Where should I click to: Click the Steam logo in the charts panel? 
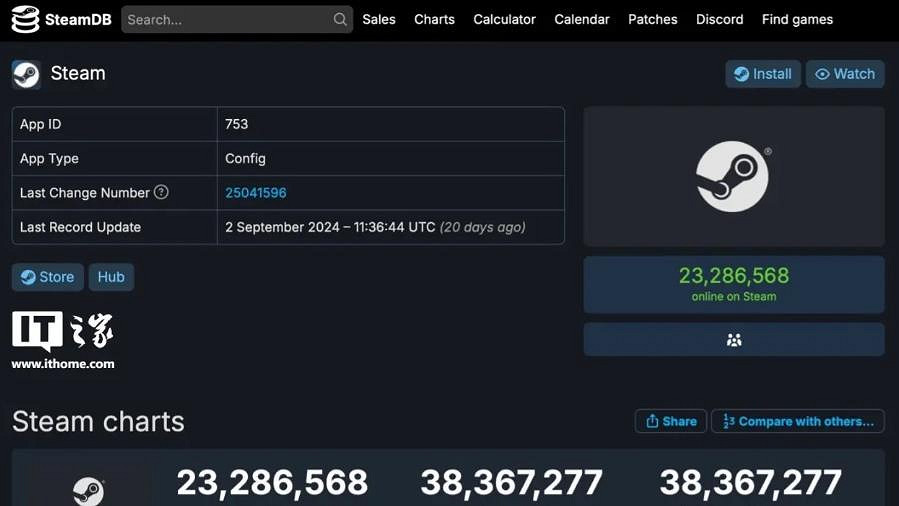tap(88, 490)
